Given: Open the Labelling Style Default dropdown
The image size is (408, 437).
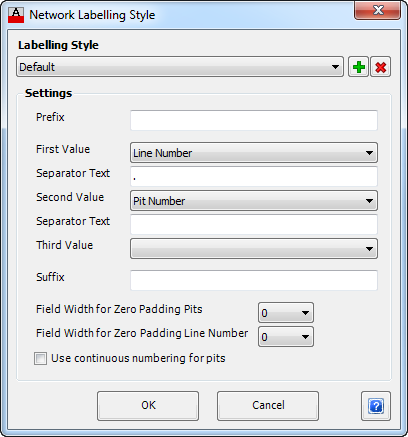Looking at the screenshot, I should tap(180, 67).
